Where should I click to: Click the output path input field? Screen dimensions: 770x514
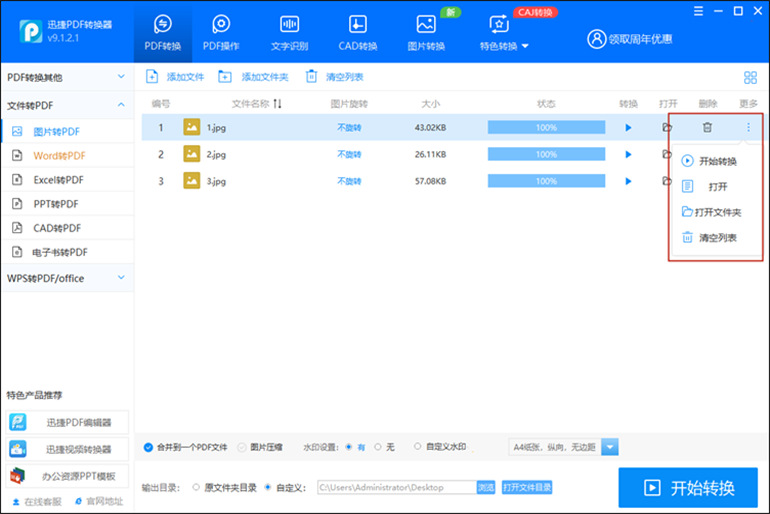click(397, 487)
